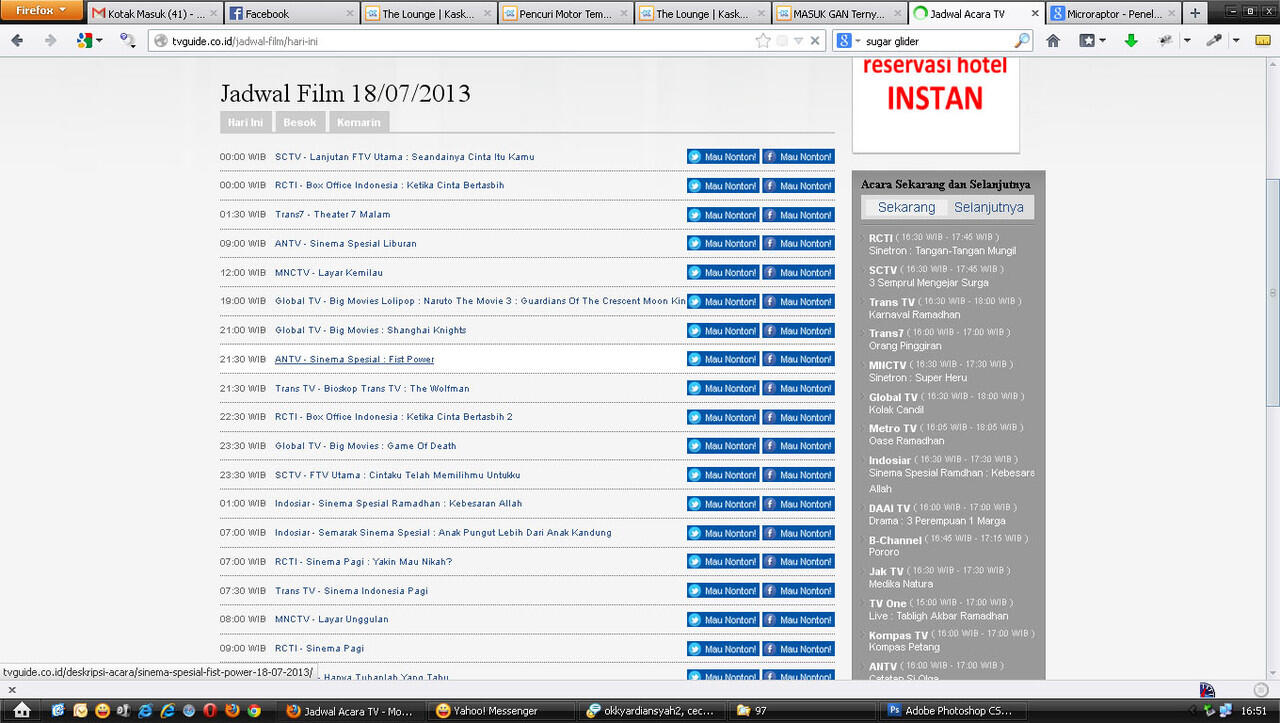
Task: Open B-Channel 'Pororo' in sidebar
Action: point(884,552)
